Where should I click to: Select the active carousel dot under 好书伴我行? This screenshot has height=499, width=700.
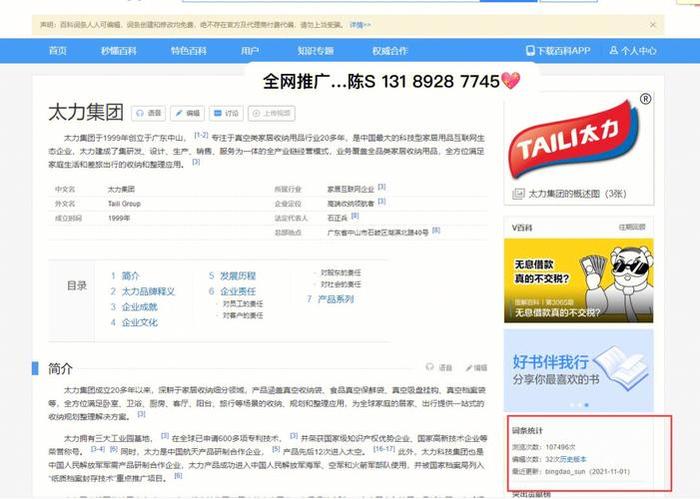click(x=587, y=405)
